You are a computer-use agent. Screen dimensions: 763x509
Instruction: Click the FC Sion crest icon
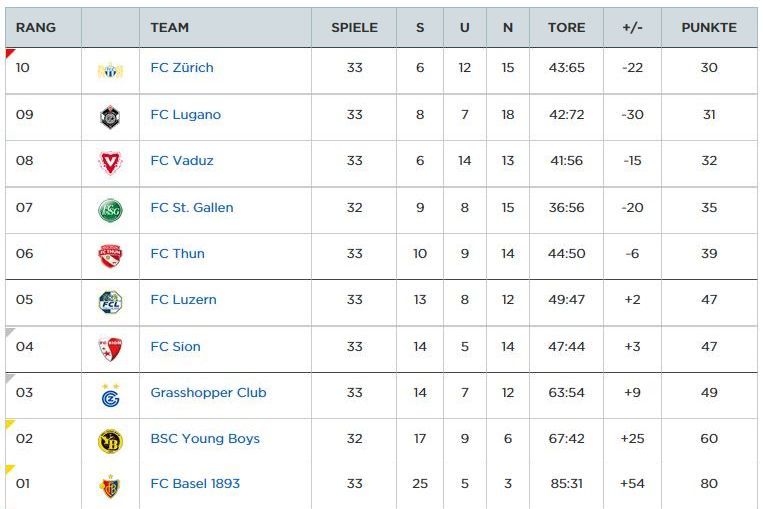click(x=110, y=349)
